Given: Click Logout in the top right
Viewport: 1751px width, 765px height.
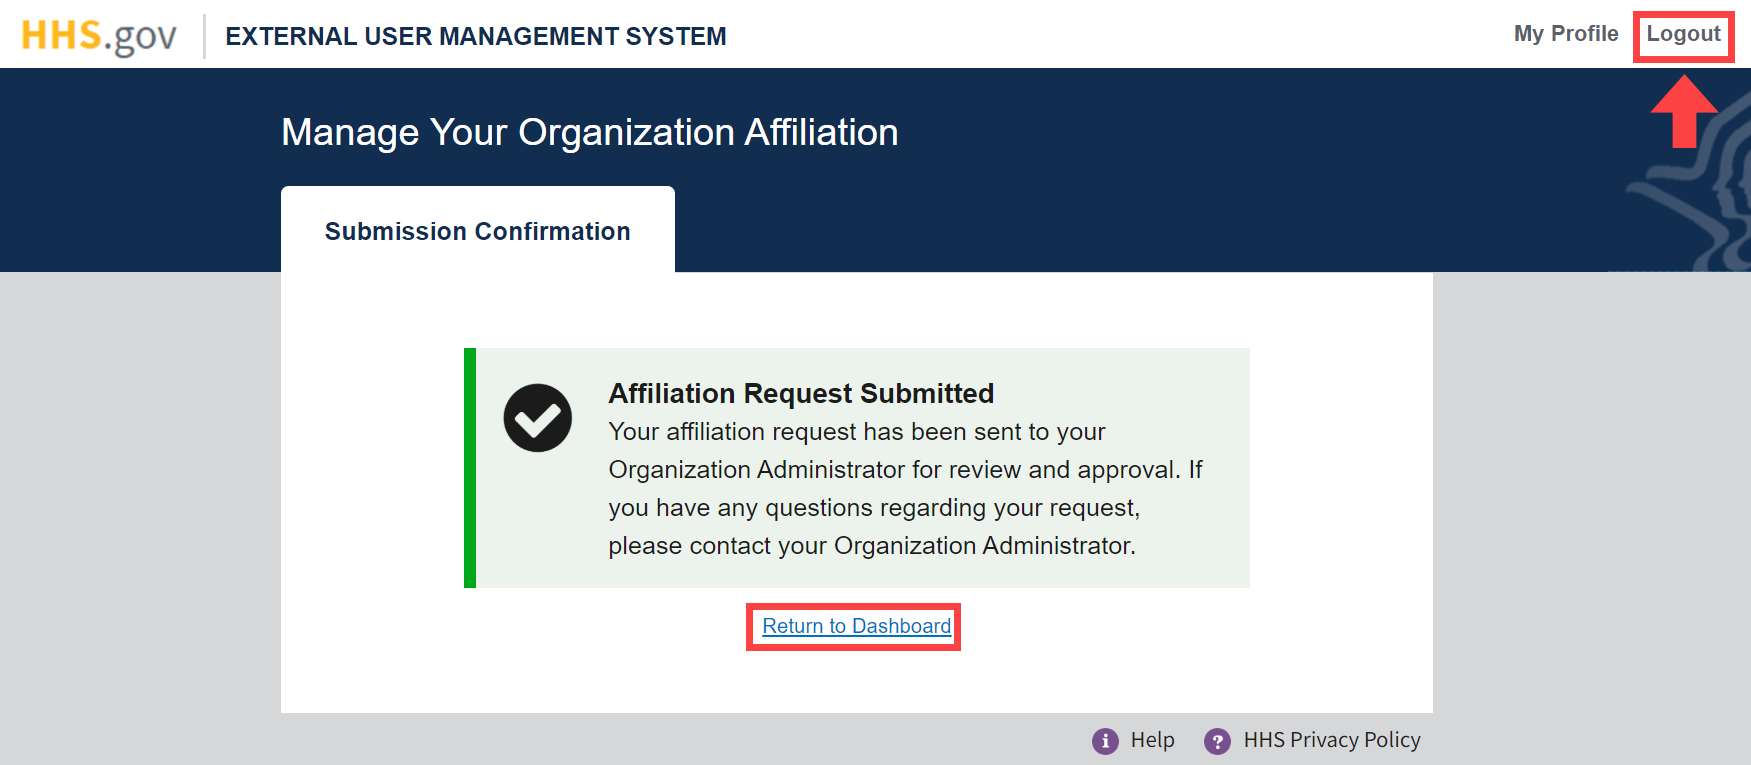Looking at the screenshot, I should 1683,33.
